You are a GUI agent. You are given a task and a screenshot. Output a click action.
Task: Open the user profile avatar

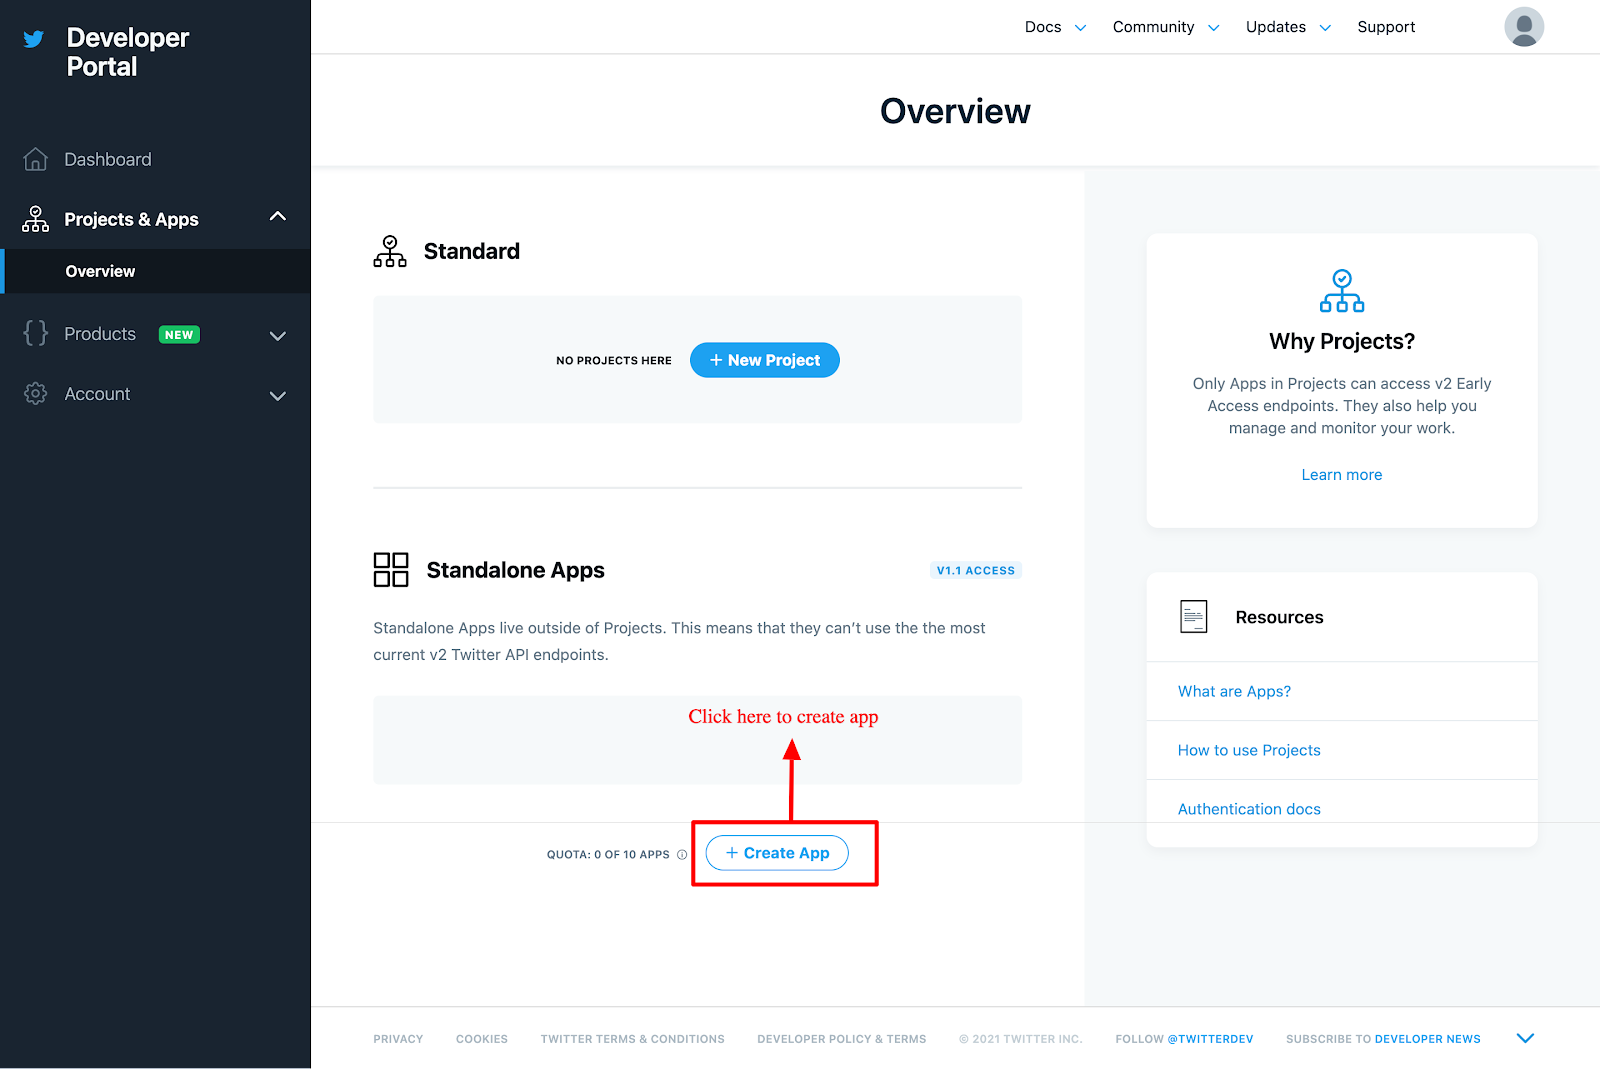1524,27
